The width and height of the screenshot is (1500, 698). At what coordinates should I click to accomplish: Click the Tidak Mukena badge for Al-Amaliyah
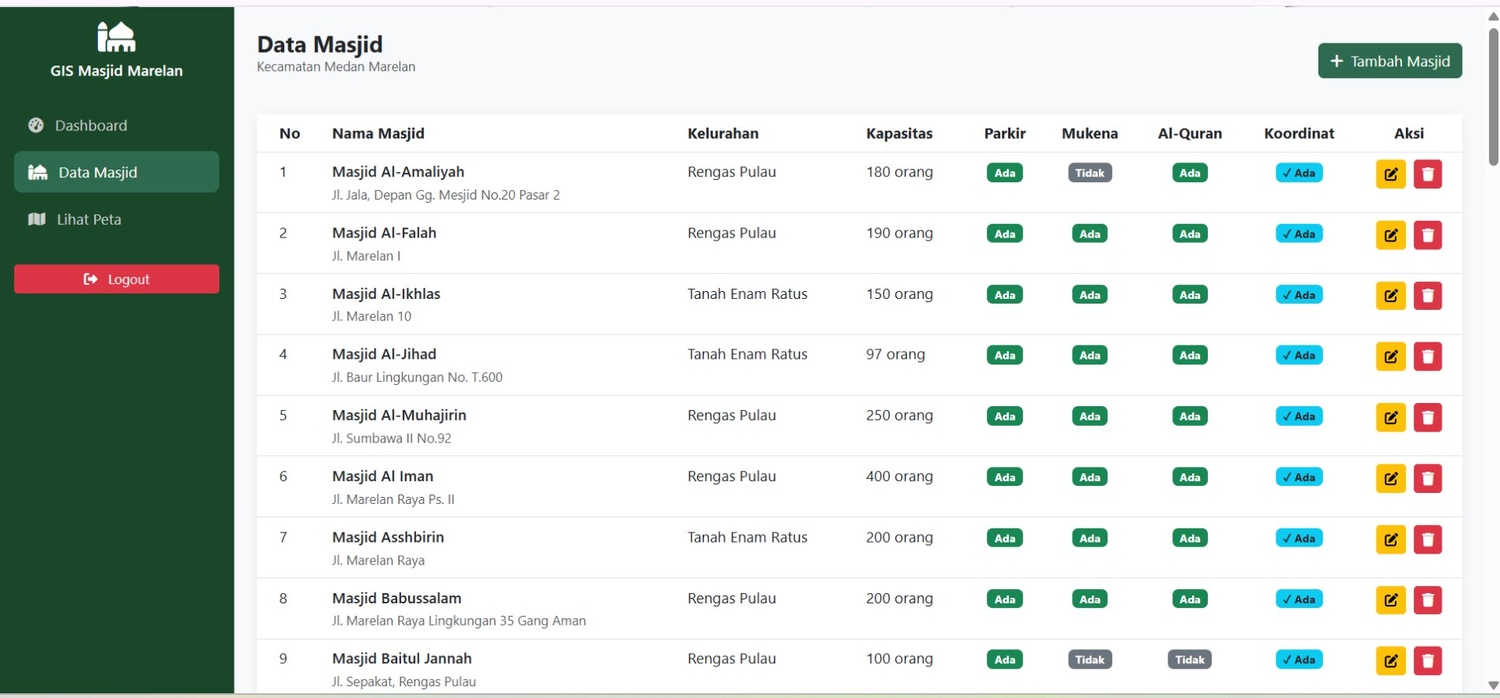point(1090,173)
